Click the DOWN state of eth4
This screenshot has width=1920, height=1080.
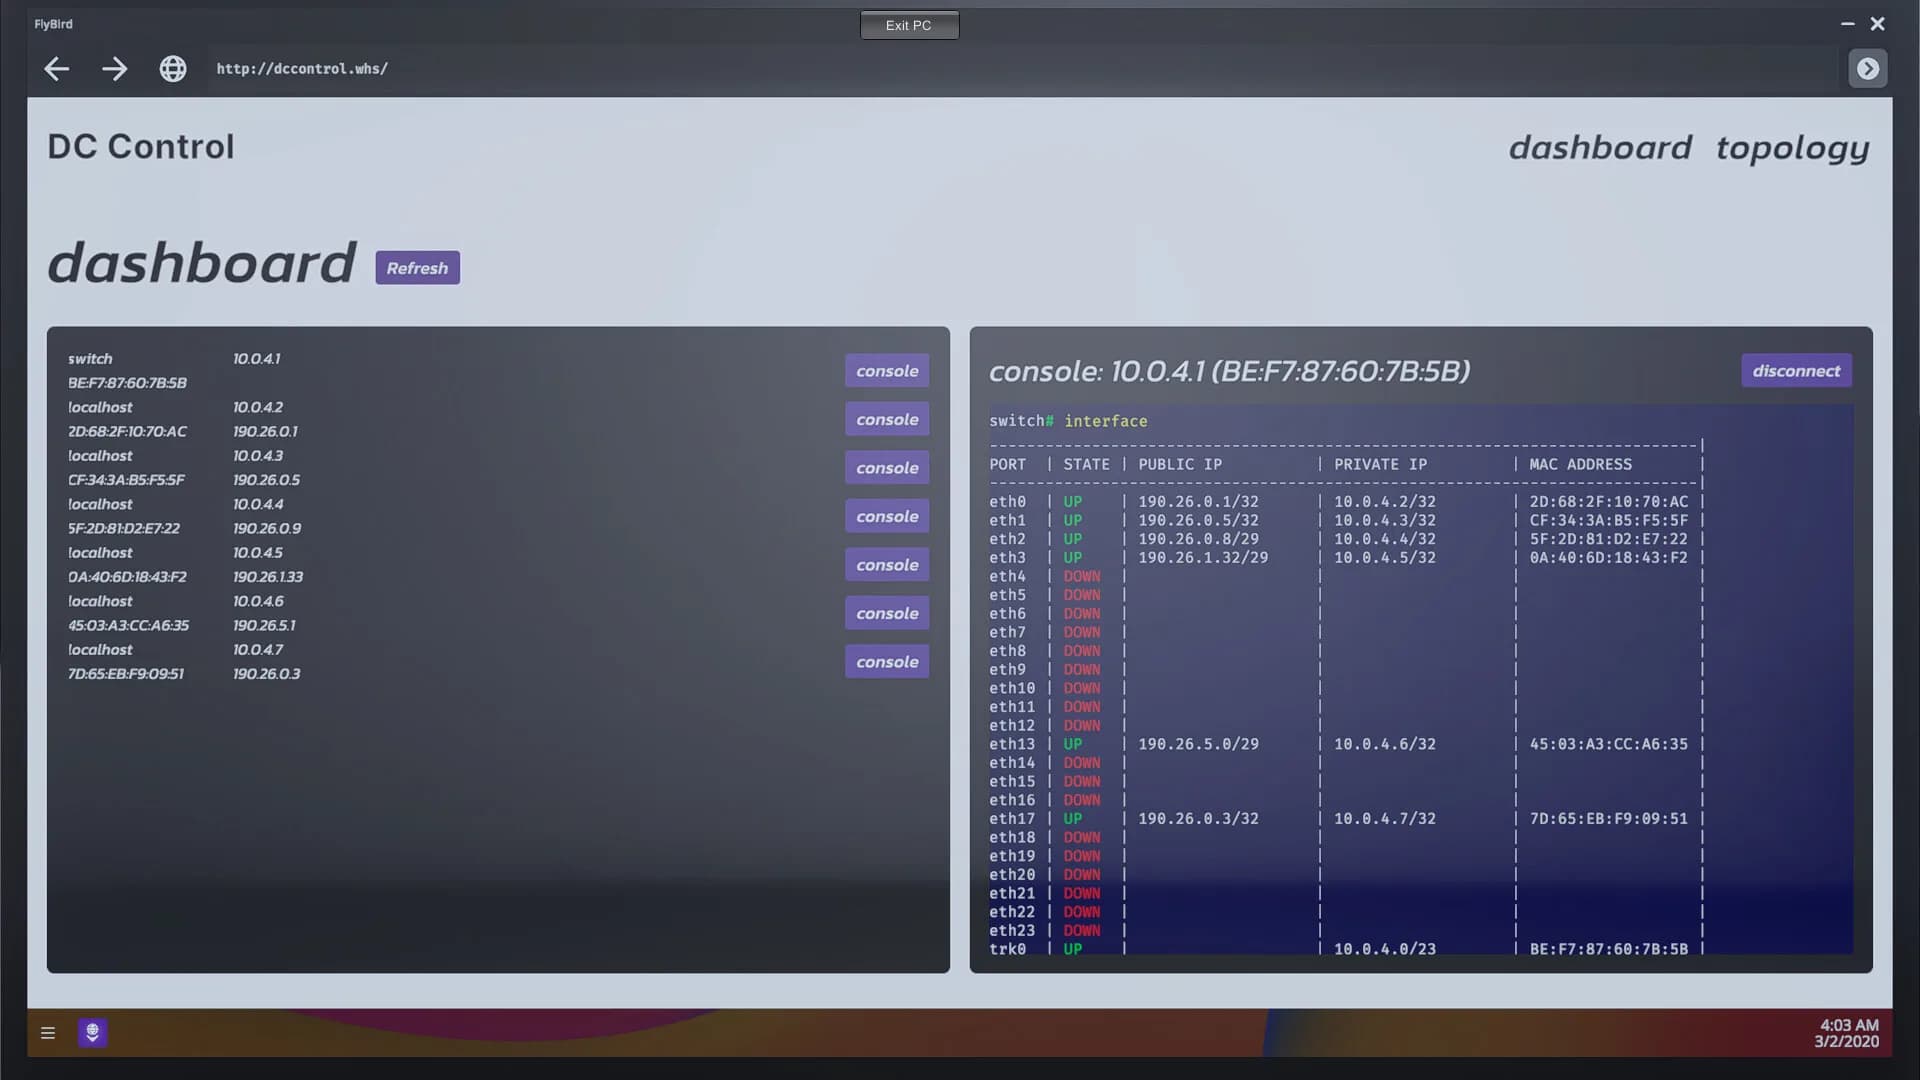pyautogui.click(x=1081, y=576)
